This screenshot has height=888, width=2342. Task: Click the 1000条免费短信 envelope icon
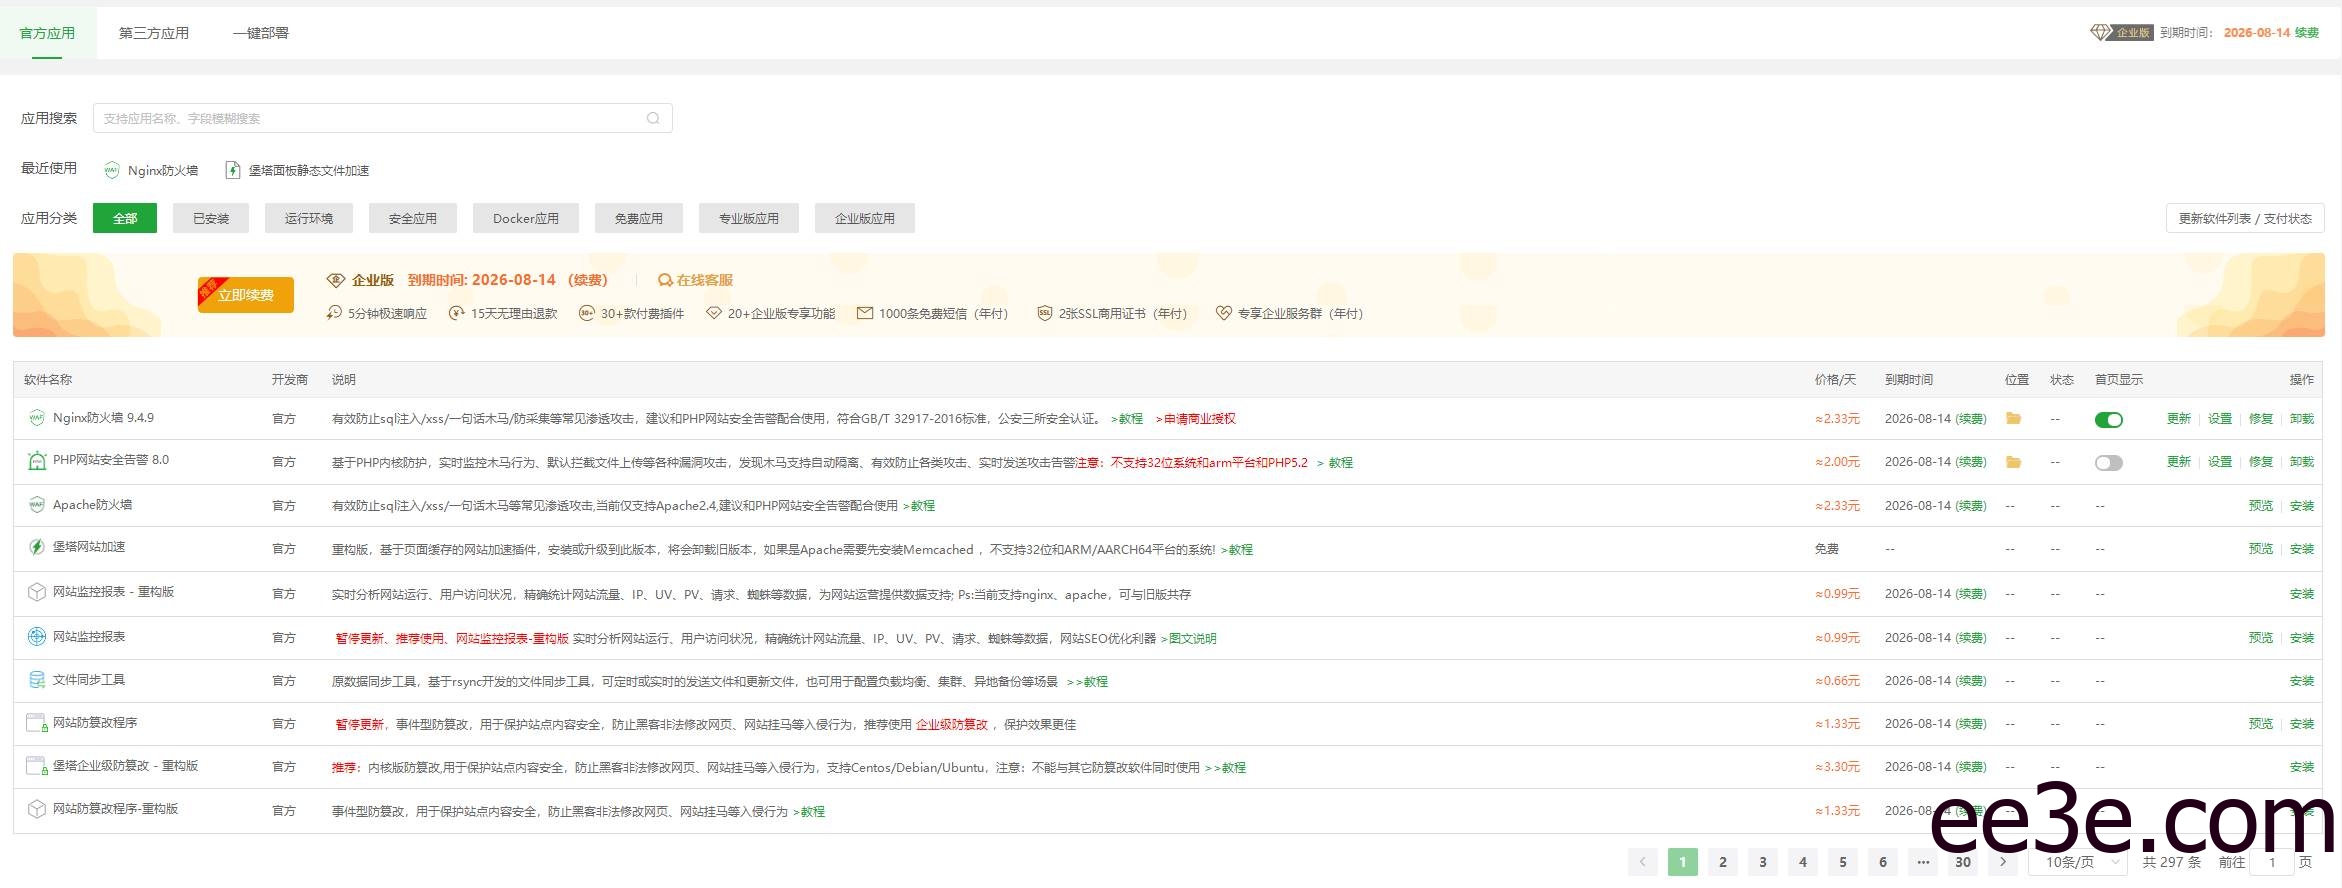pos(865,313)
